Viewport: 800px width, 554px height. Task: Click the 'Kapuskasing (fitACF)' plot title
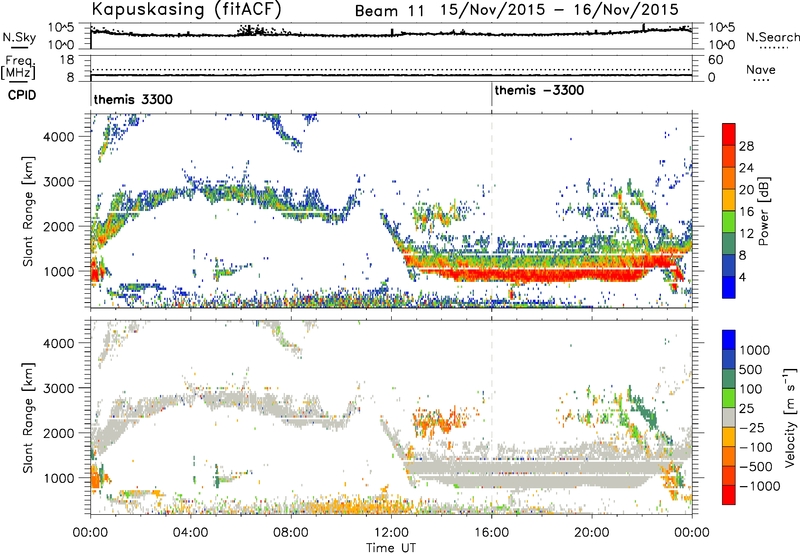[x=186, y=9]
